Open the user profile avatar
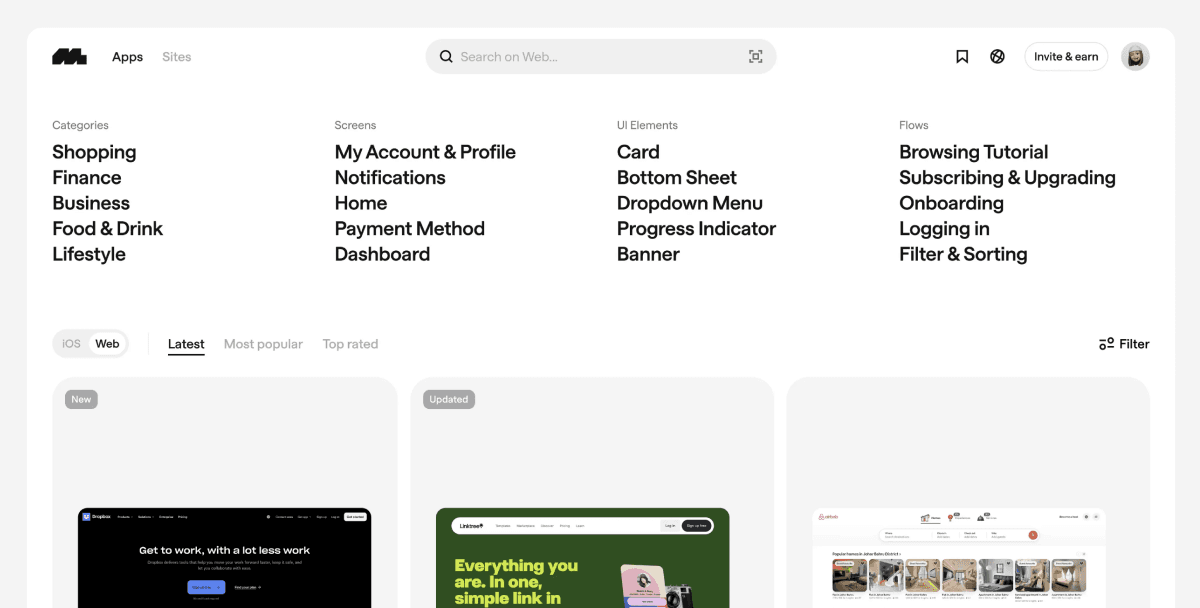The image size is (1200, 608). [x=1135, y=57]
